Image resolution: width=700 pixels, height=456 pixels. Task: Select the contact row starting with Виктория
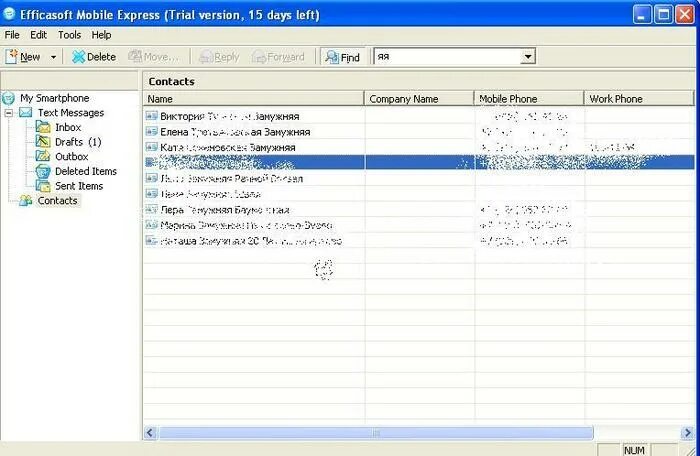tap(419, 116)
